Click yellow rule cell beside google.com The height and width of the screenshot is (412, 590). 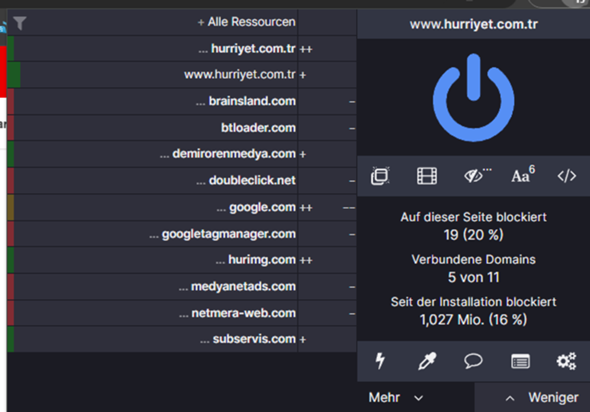click(x=11, y=207)
